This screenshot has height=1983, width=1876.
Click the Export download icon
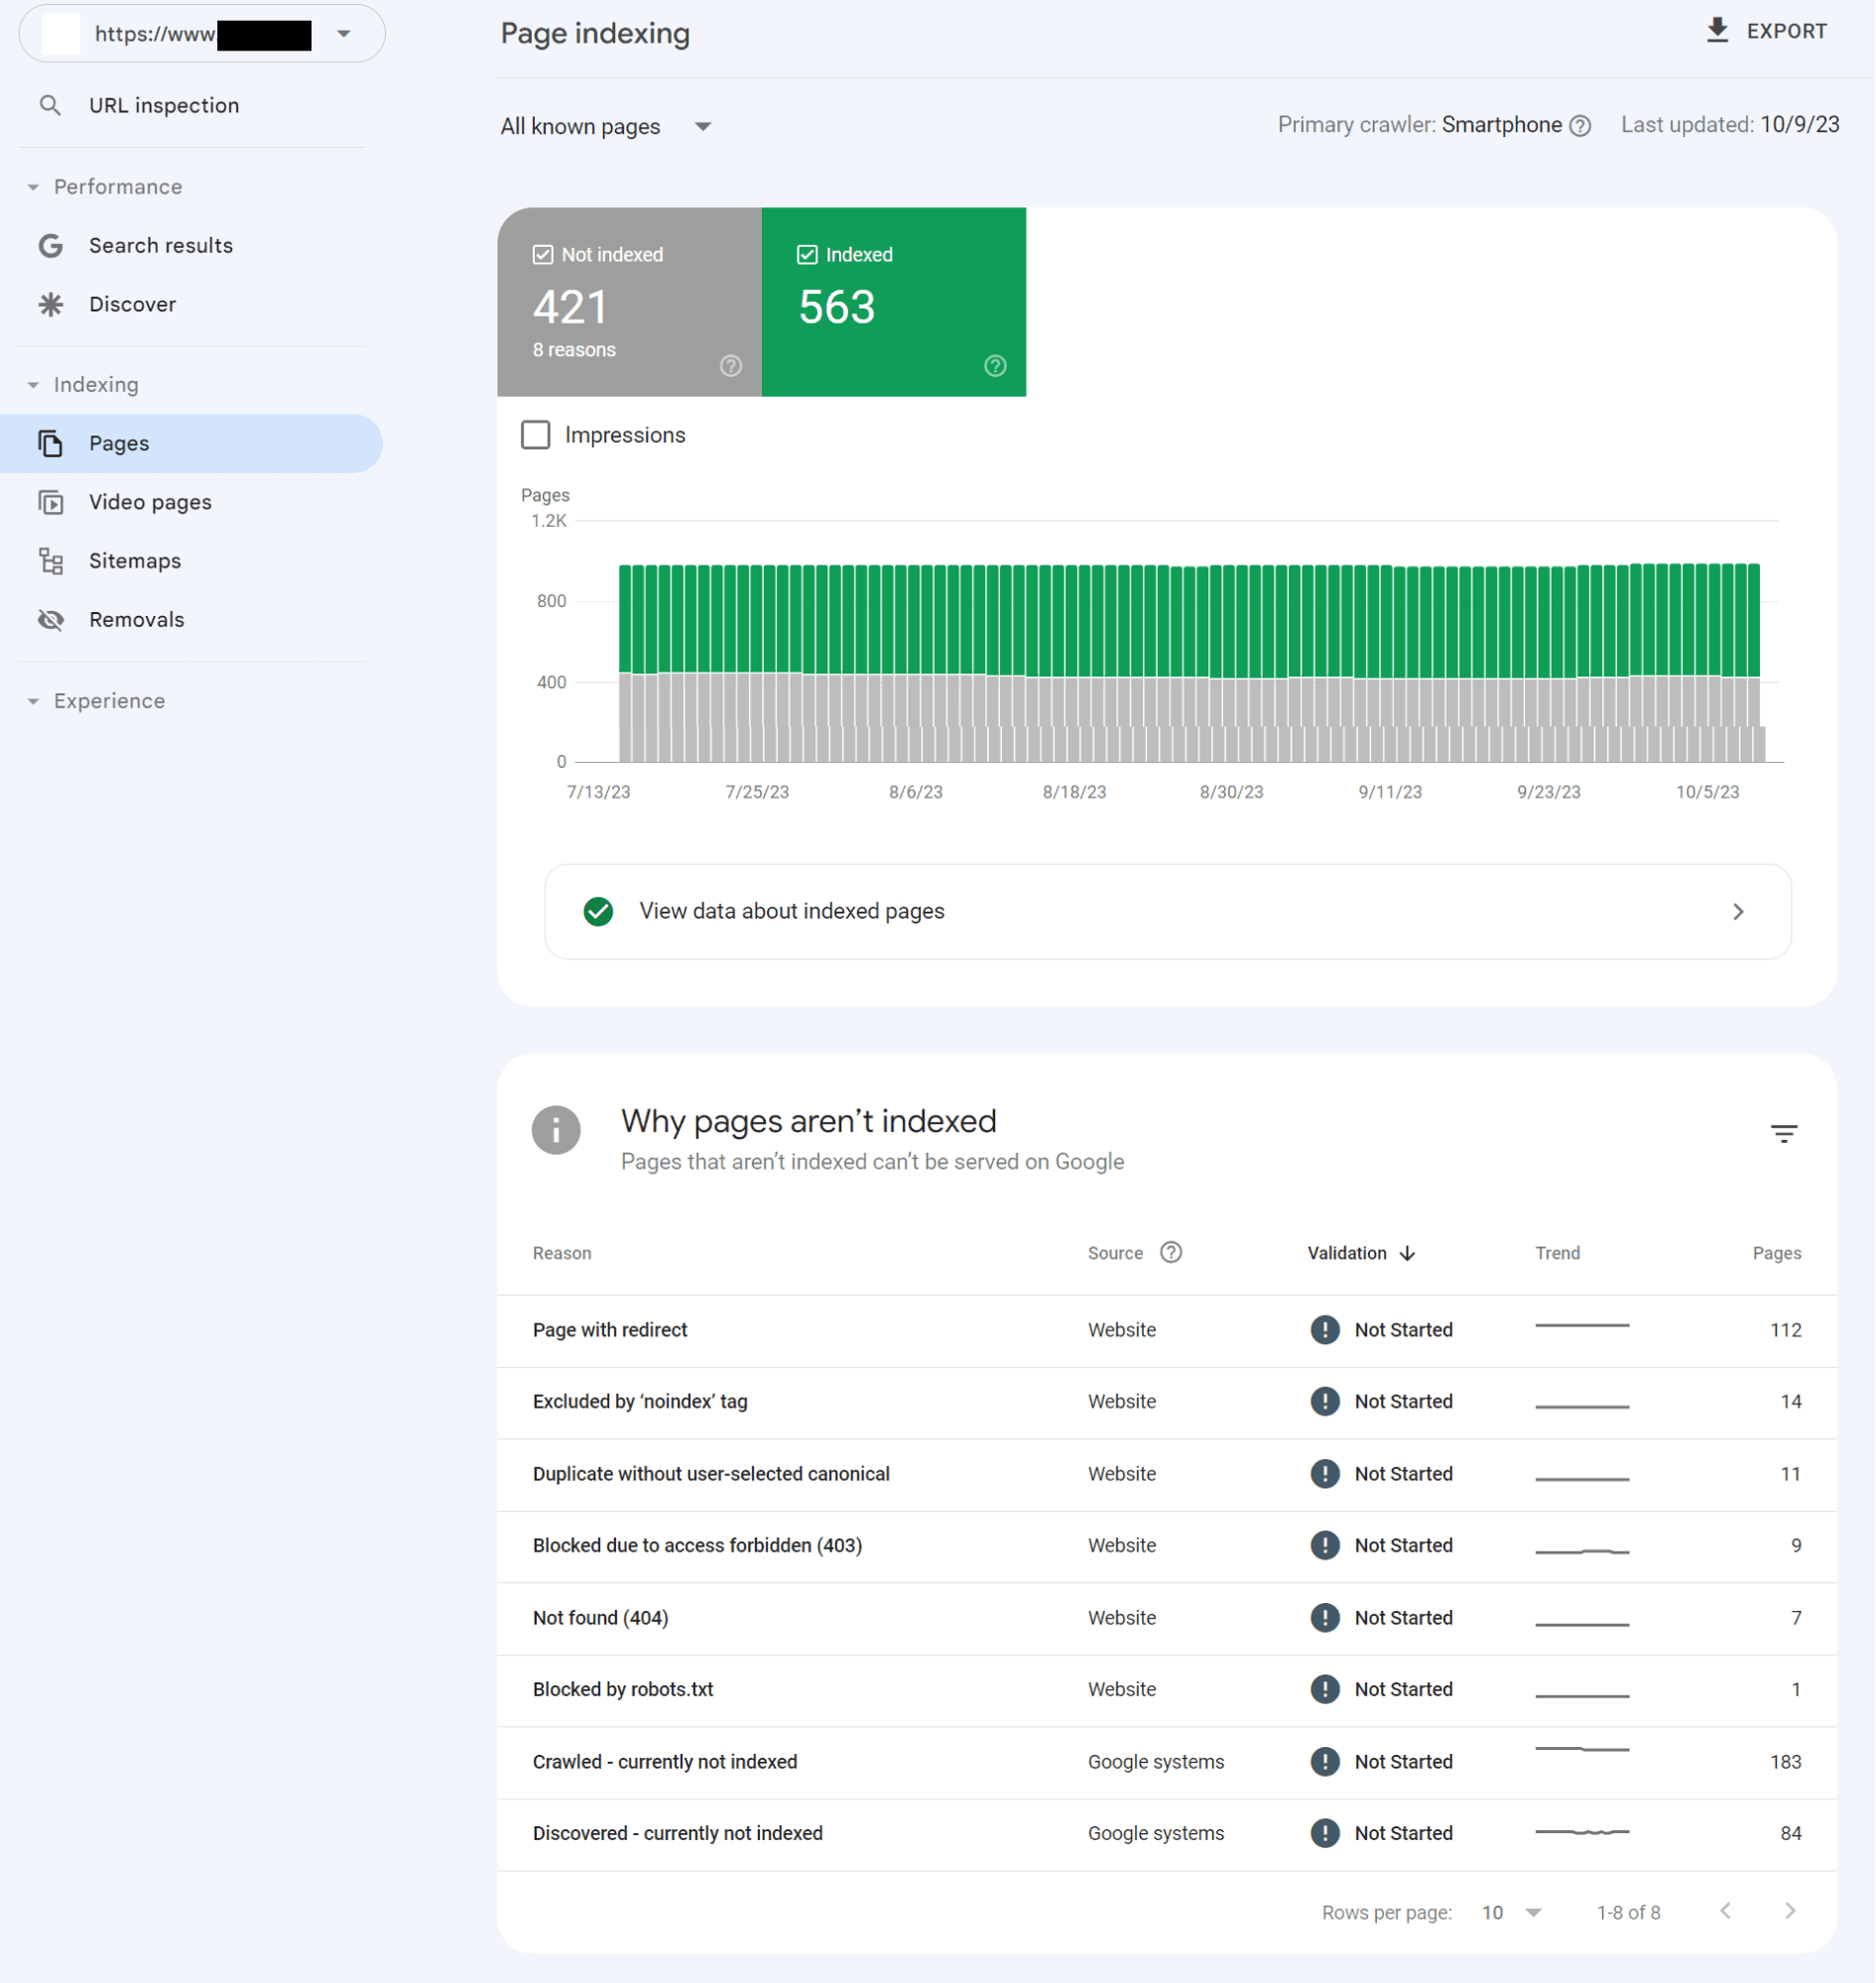1716,31
